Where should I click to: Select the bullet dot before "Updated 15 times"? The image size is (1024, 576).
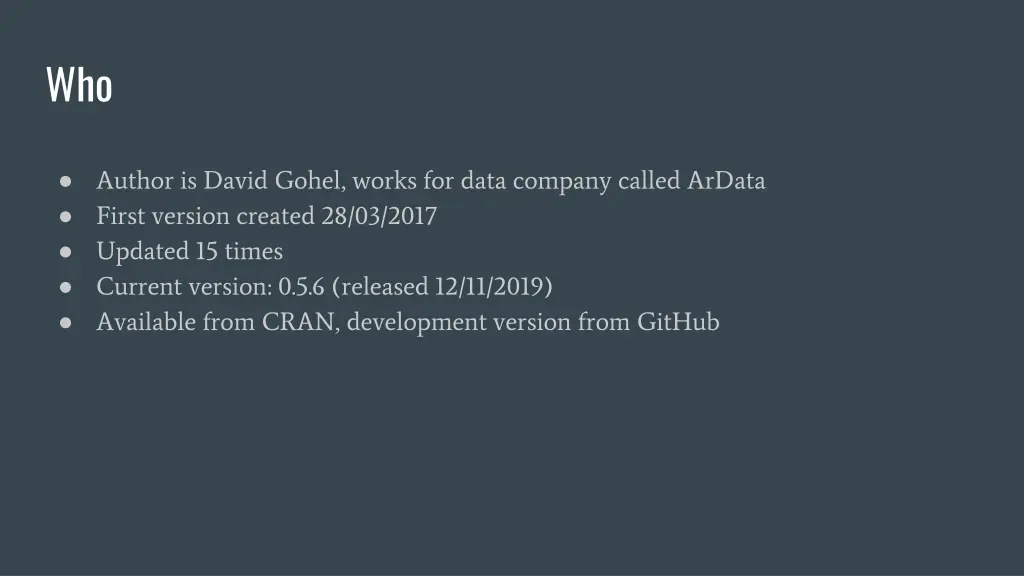[65, 252]
